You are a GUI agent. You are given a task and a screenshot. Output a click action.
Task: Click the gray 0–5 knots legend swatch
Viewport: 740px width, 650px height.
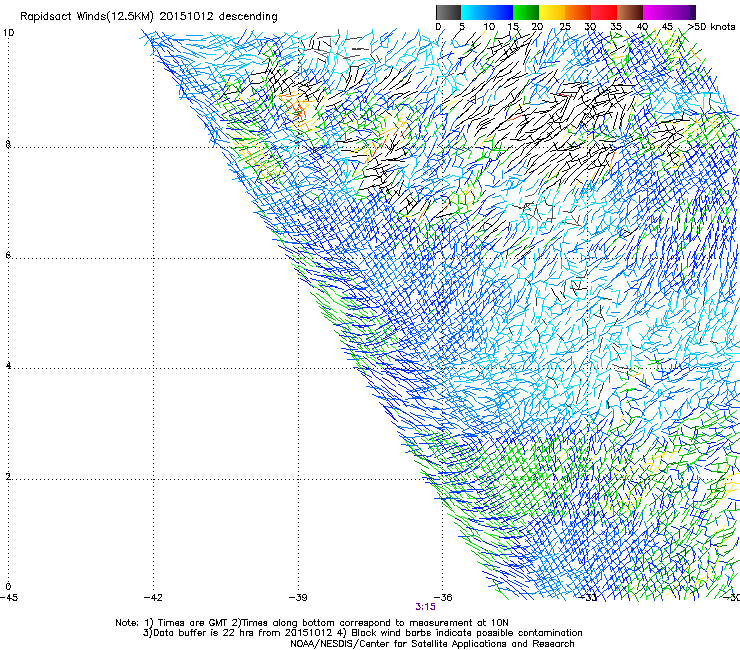click(x=448, y=12)
